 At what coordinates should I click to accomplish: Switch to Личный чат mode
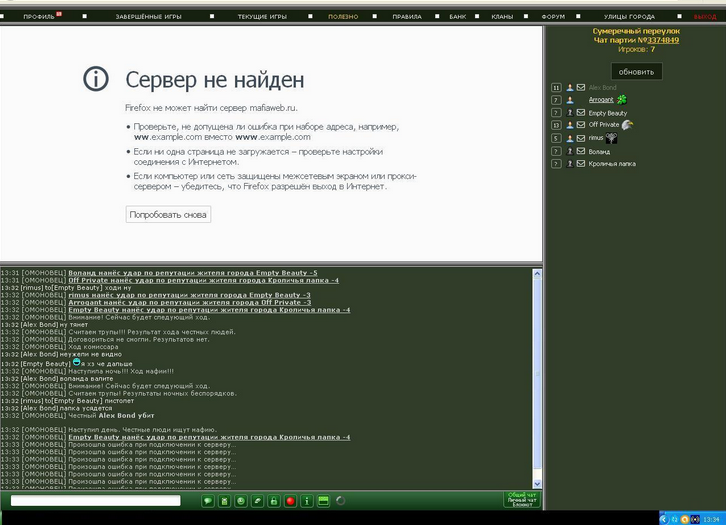point(521,500)
